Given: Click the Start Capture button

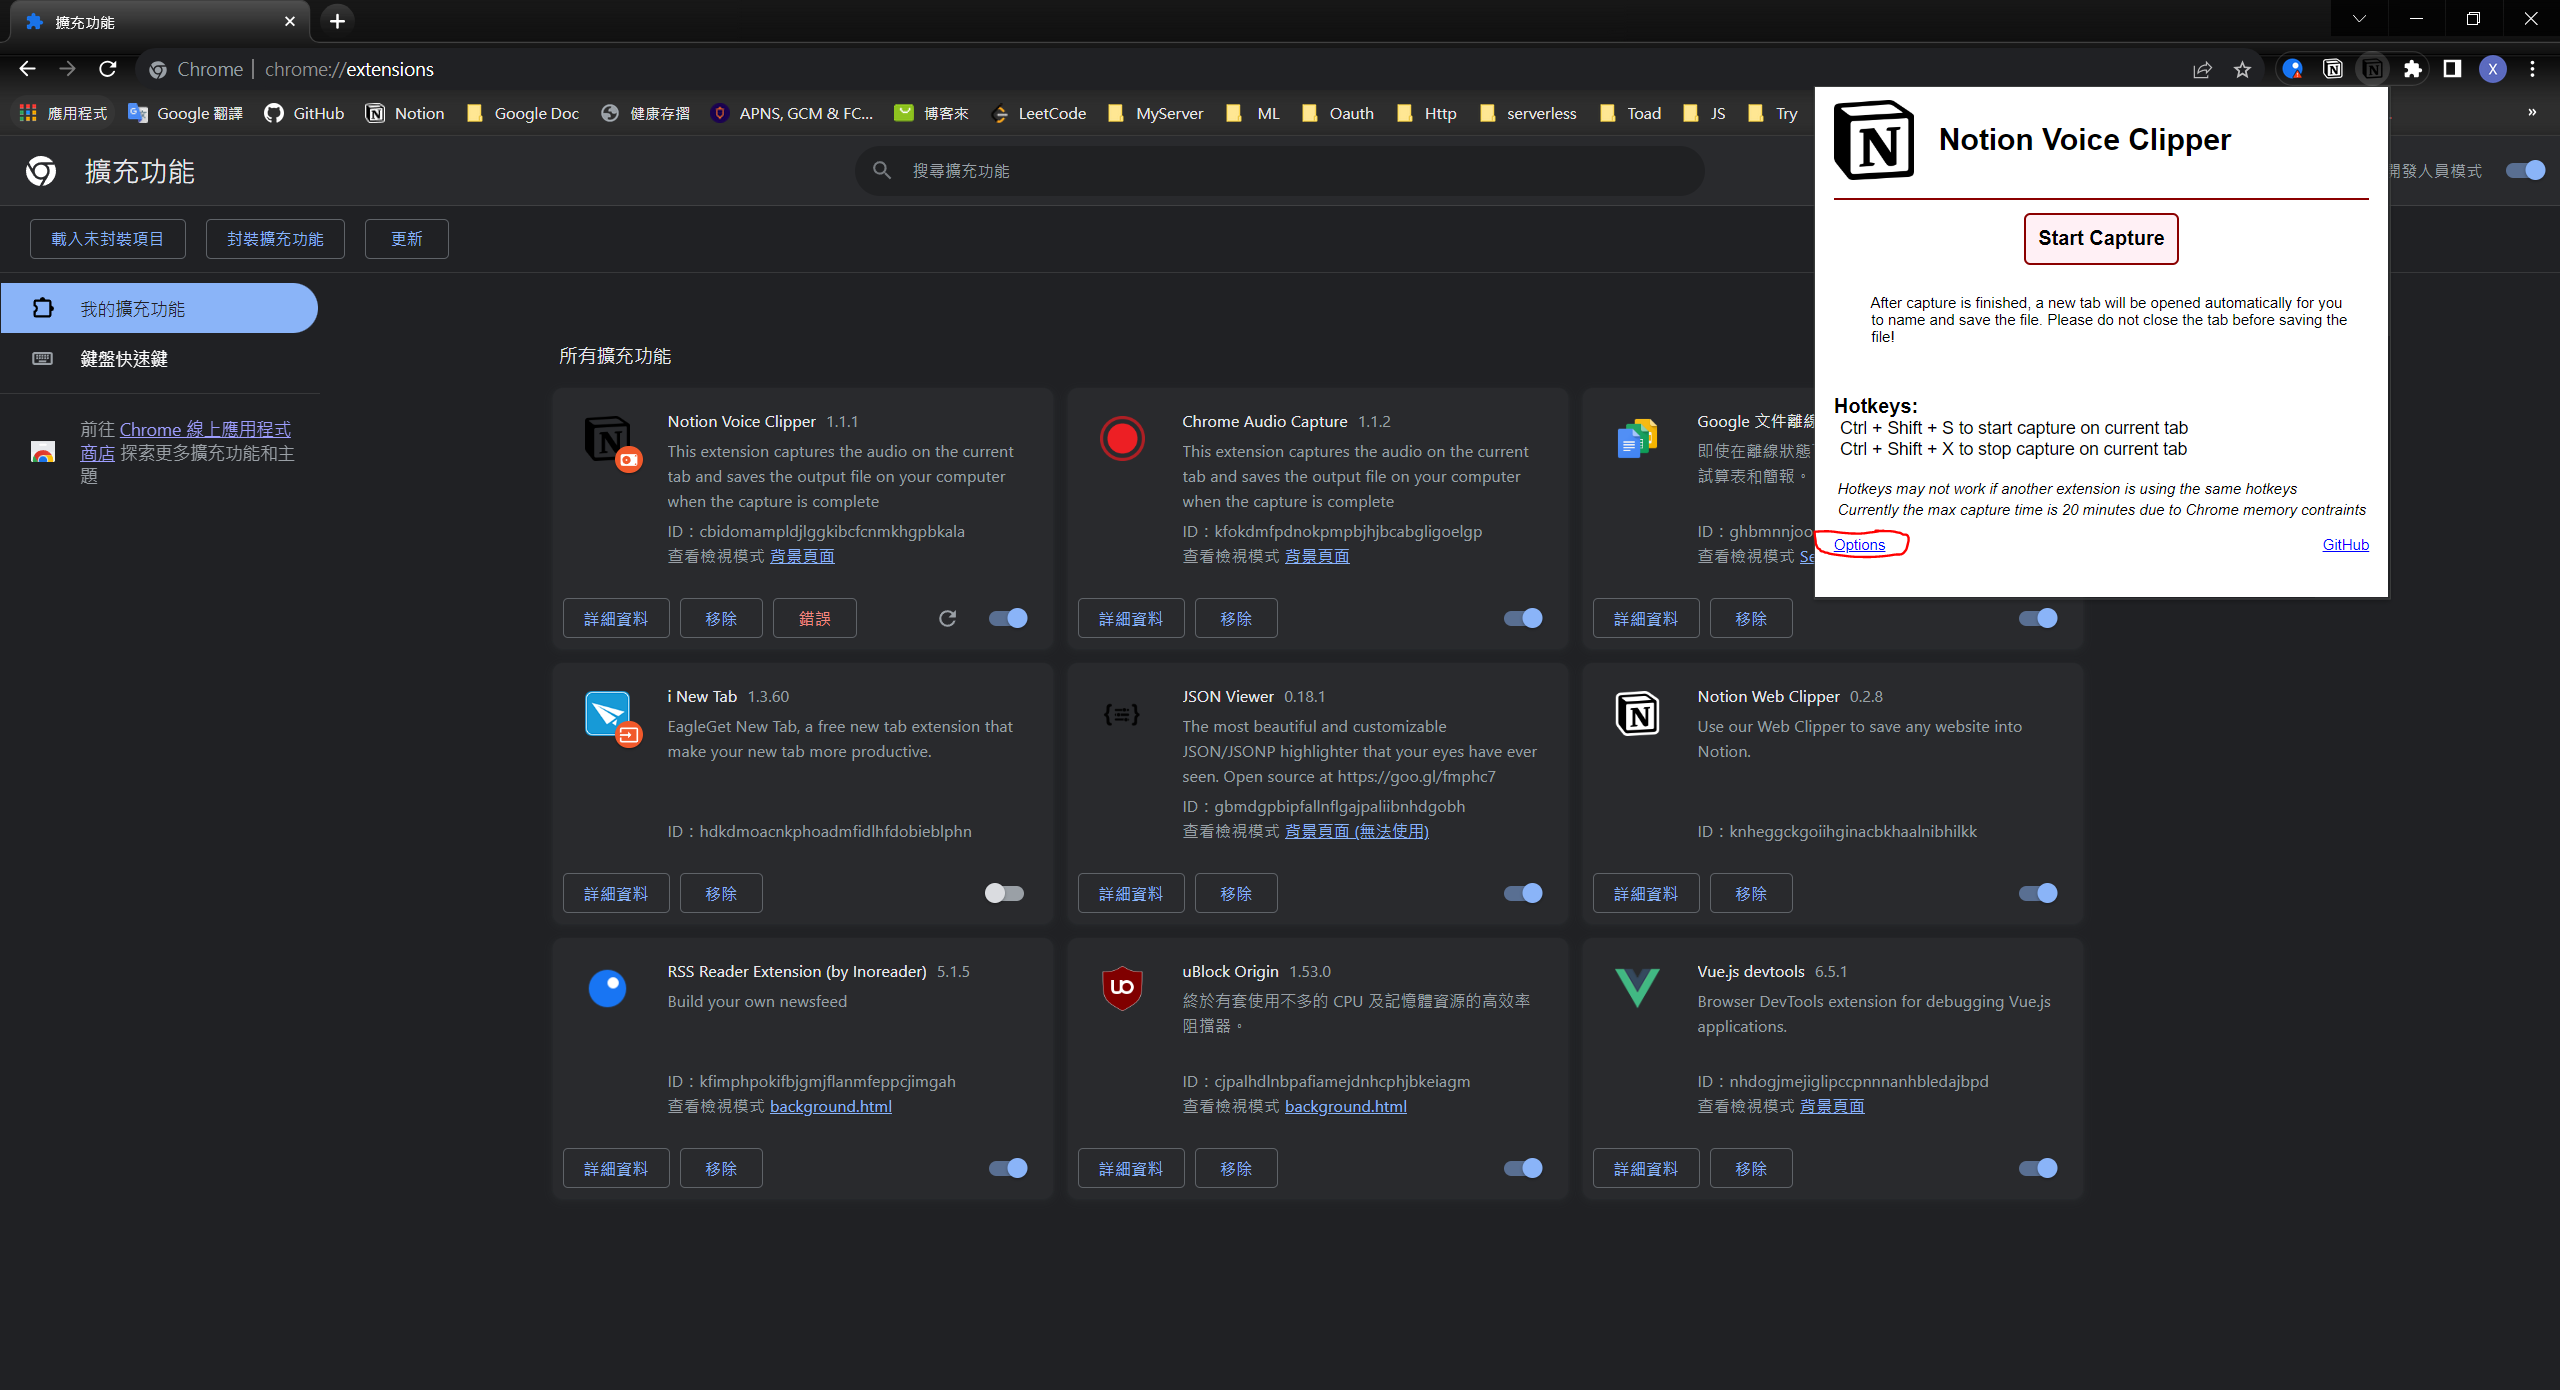Looking at the screenshot, I should click(x=2100, y=238).
